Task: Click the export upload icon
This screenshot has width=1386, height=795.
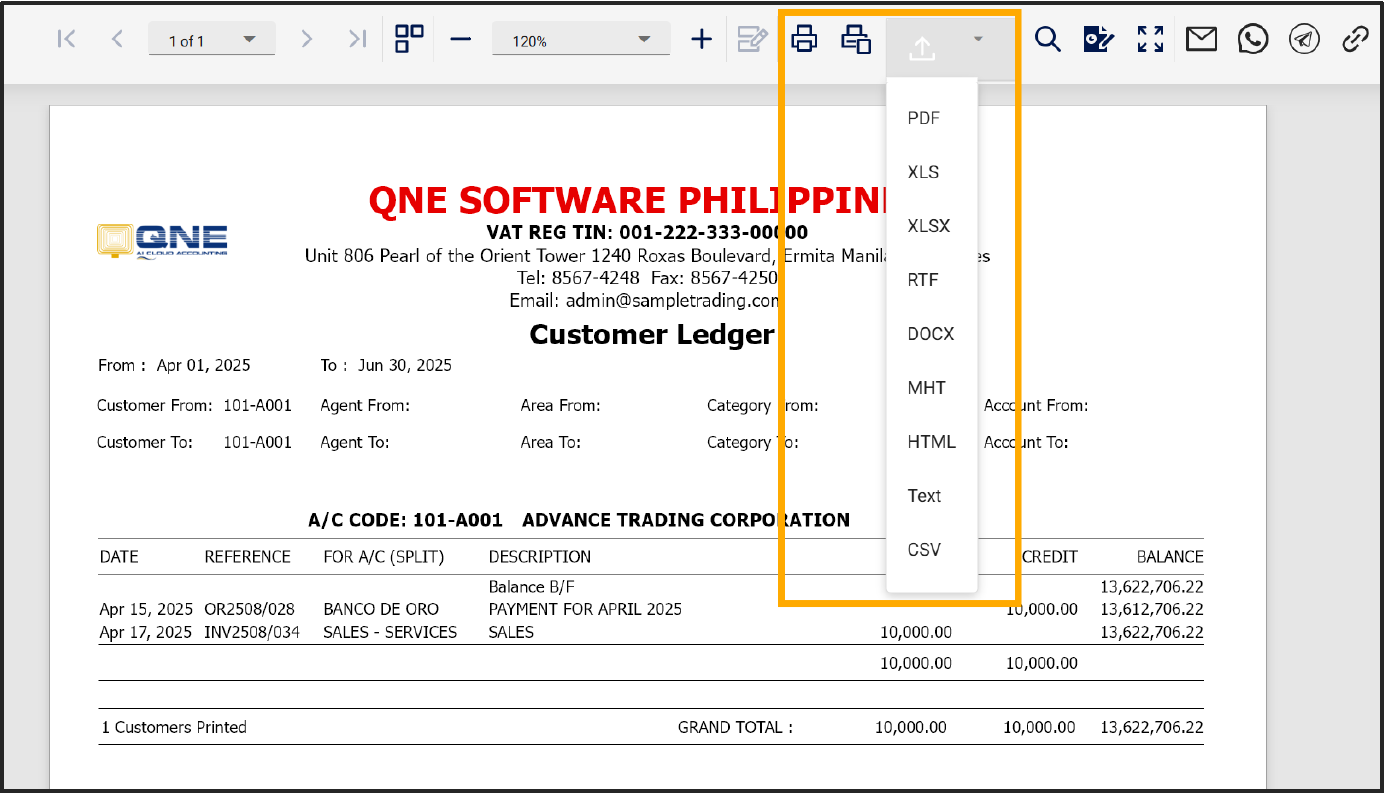Action: (x=922, y=46)
